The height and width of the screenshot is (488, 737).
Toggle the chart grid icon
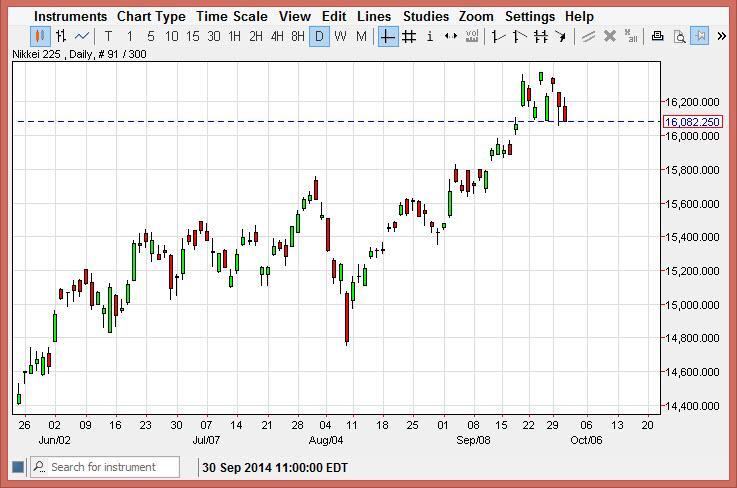pos(409,37)
